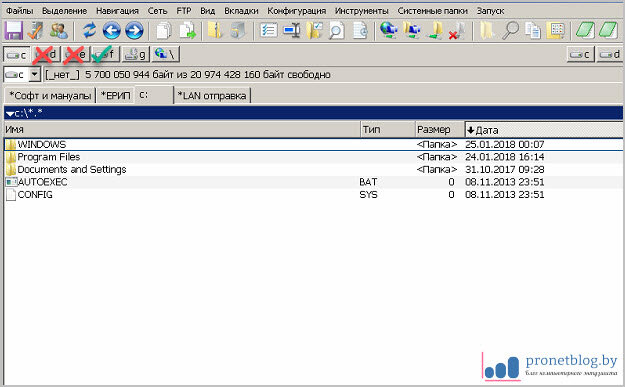This screenshot has width=625, height=387.
Task: Open the Вкладки menu
Action: (241, 11)
